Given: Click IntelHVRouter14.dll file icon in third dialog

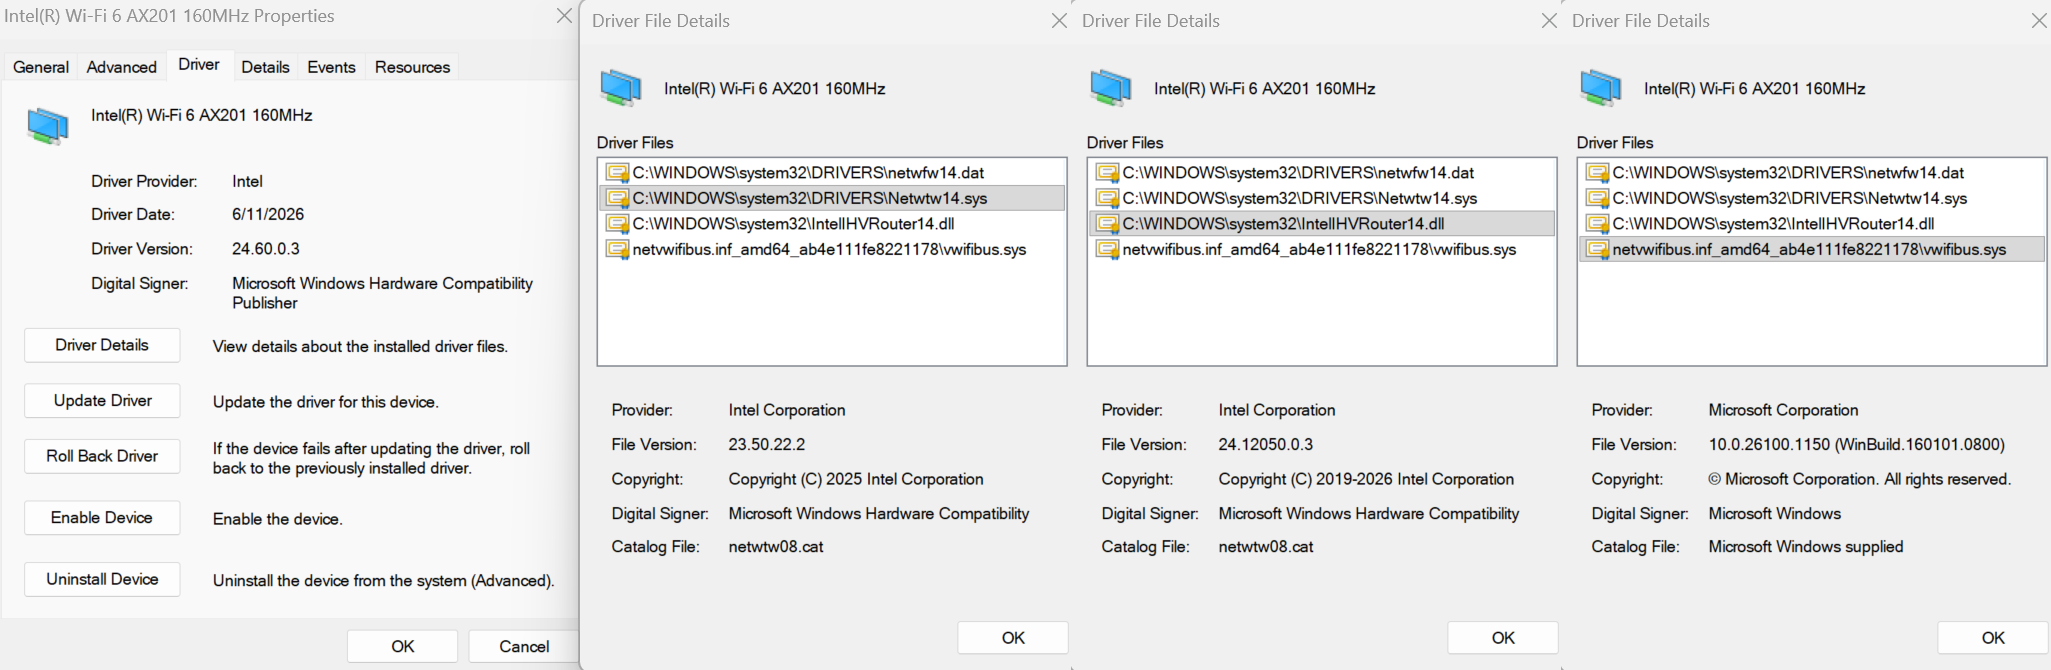Looking at the screenshot, I should (x=1598, y=224).
